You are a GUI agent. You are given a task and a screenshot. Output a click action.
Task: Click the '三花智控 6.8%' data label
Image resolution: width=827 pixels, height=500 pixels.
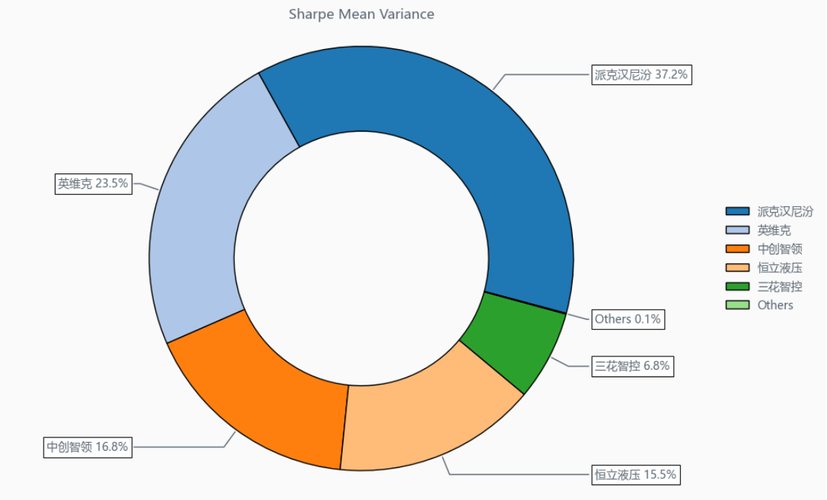click(633, 366)
